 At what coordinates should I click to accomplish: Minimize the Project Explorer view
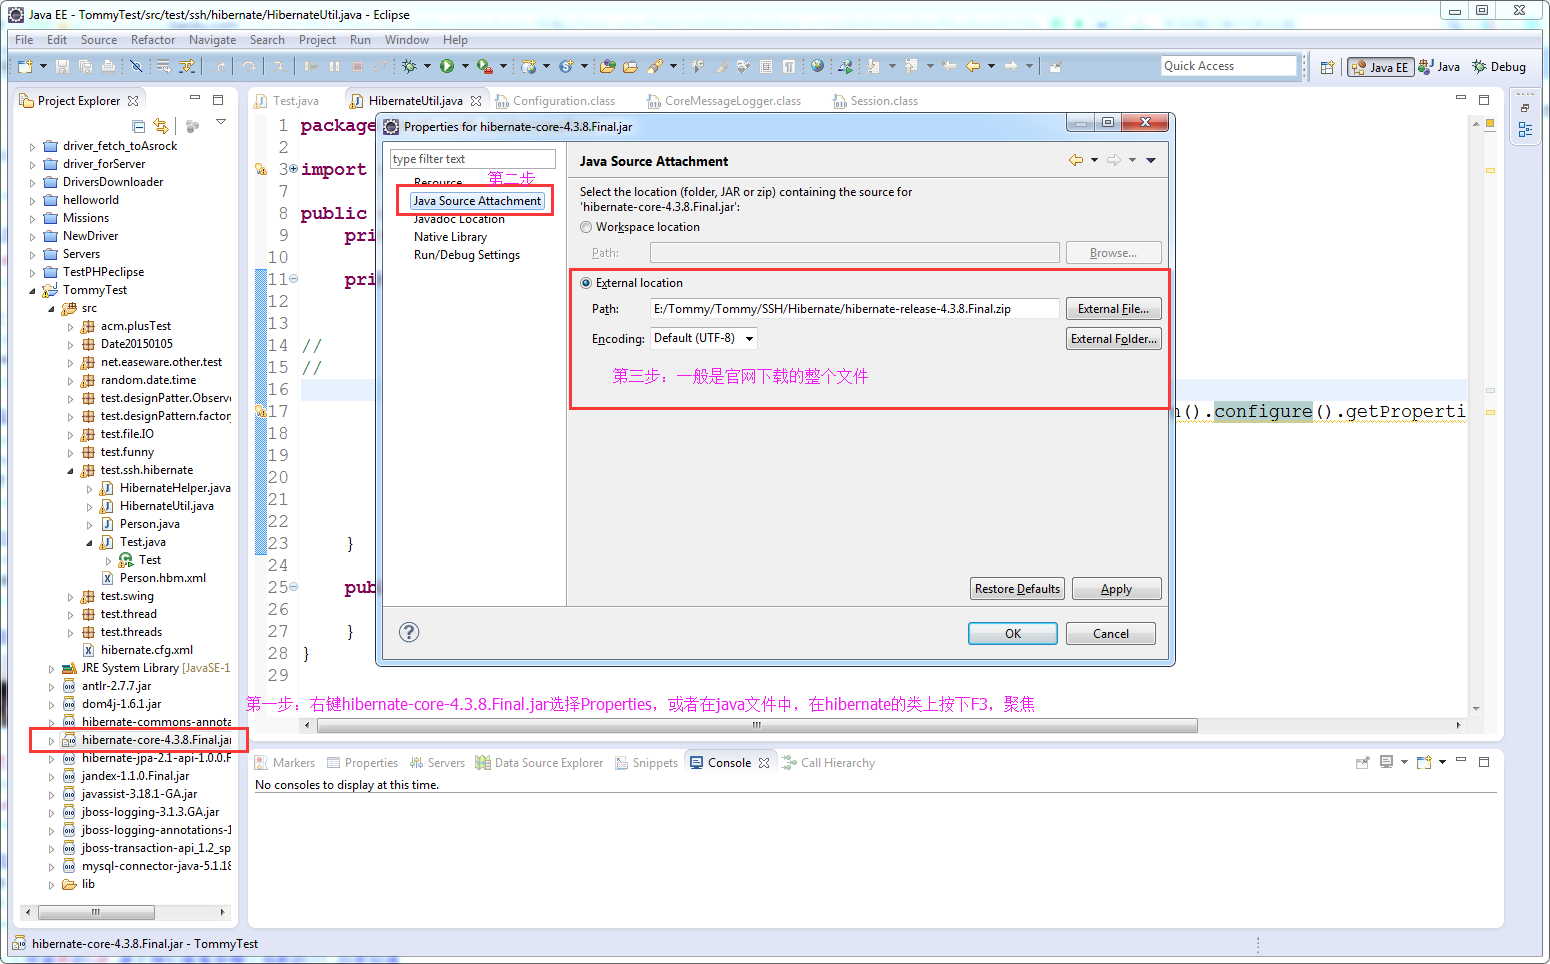(x=195, y=99)
